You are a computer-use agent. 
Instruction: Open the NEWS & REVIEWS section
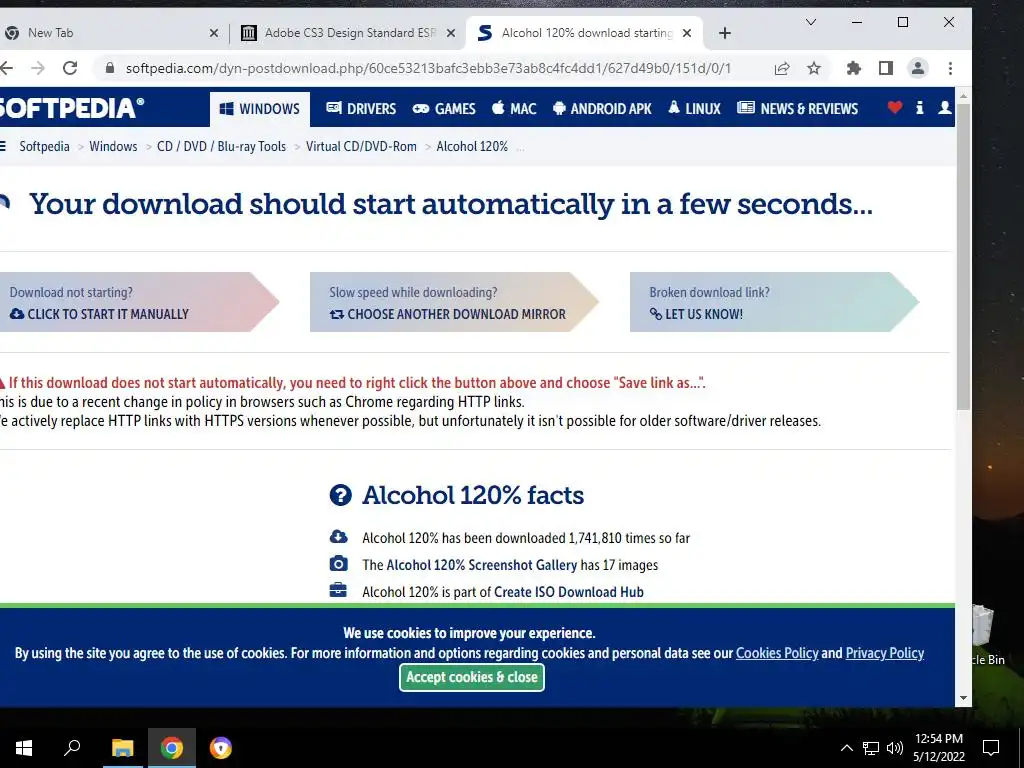tap(797, 108)
